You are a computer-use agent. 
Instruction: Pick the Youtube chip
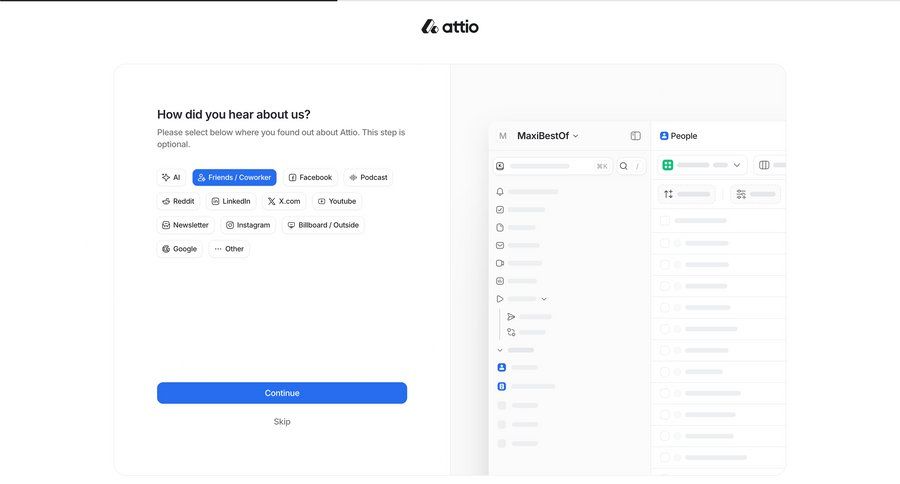tap(337, 202)
